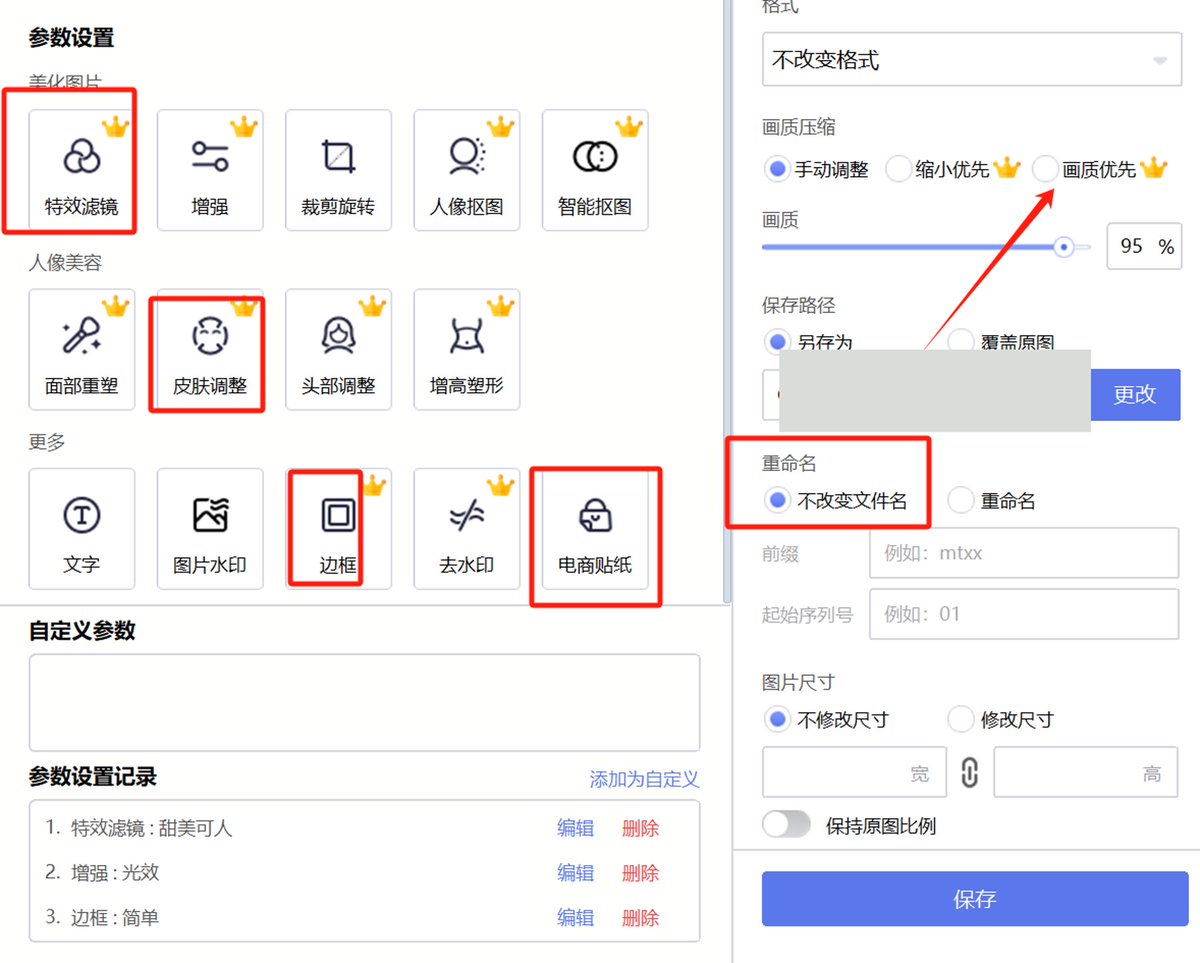Viewport: 1200px width, 963px height.
Task: Choose the 人像抠图 portrait cutout tool
Action: [466, 170]
